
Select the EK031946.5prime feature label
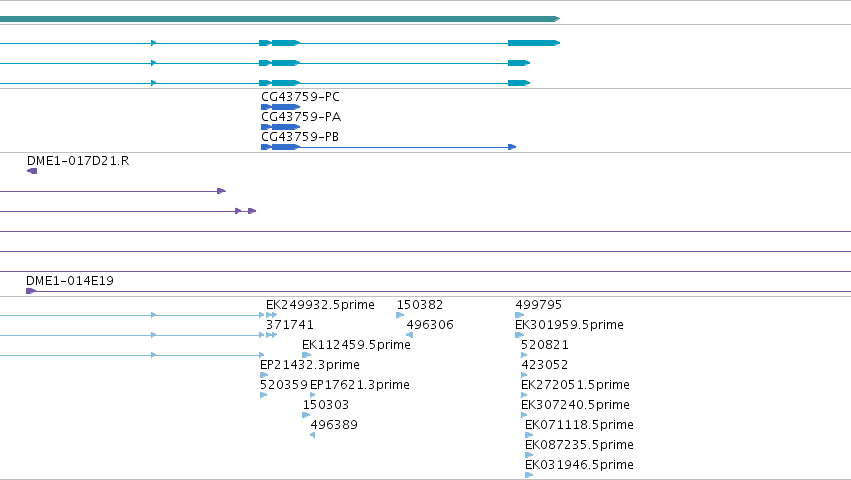[579, 465]
